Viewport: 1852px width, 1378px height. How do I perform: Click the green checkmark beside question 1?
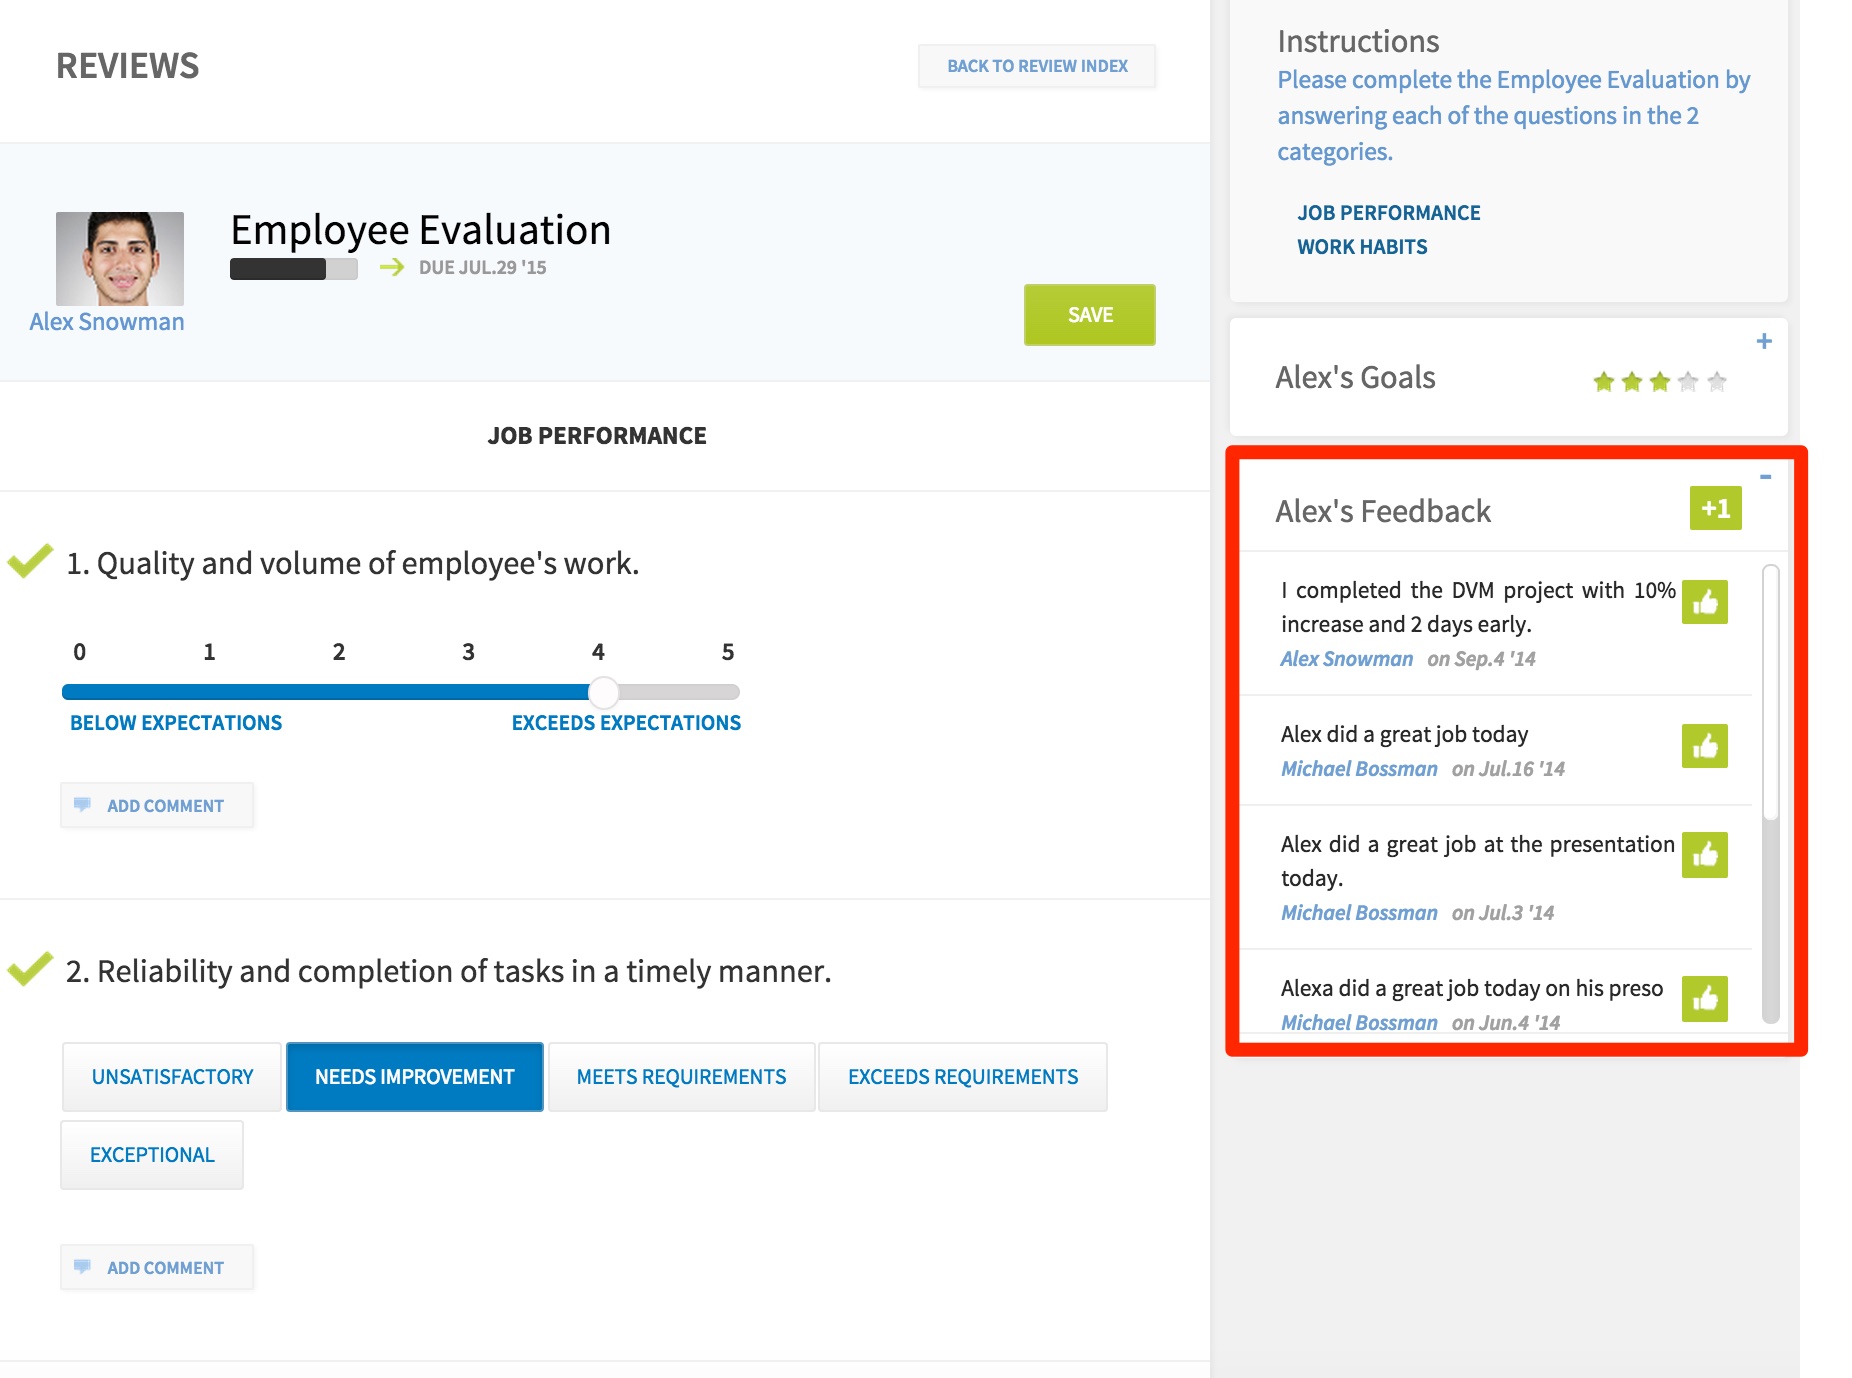pos(30,562)
